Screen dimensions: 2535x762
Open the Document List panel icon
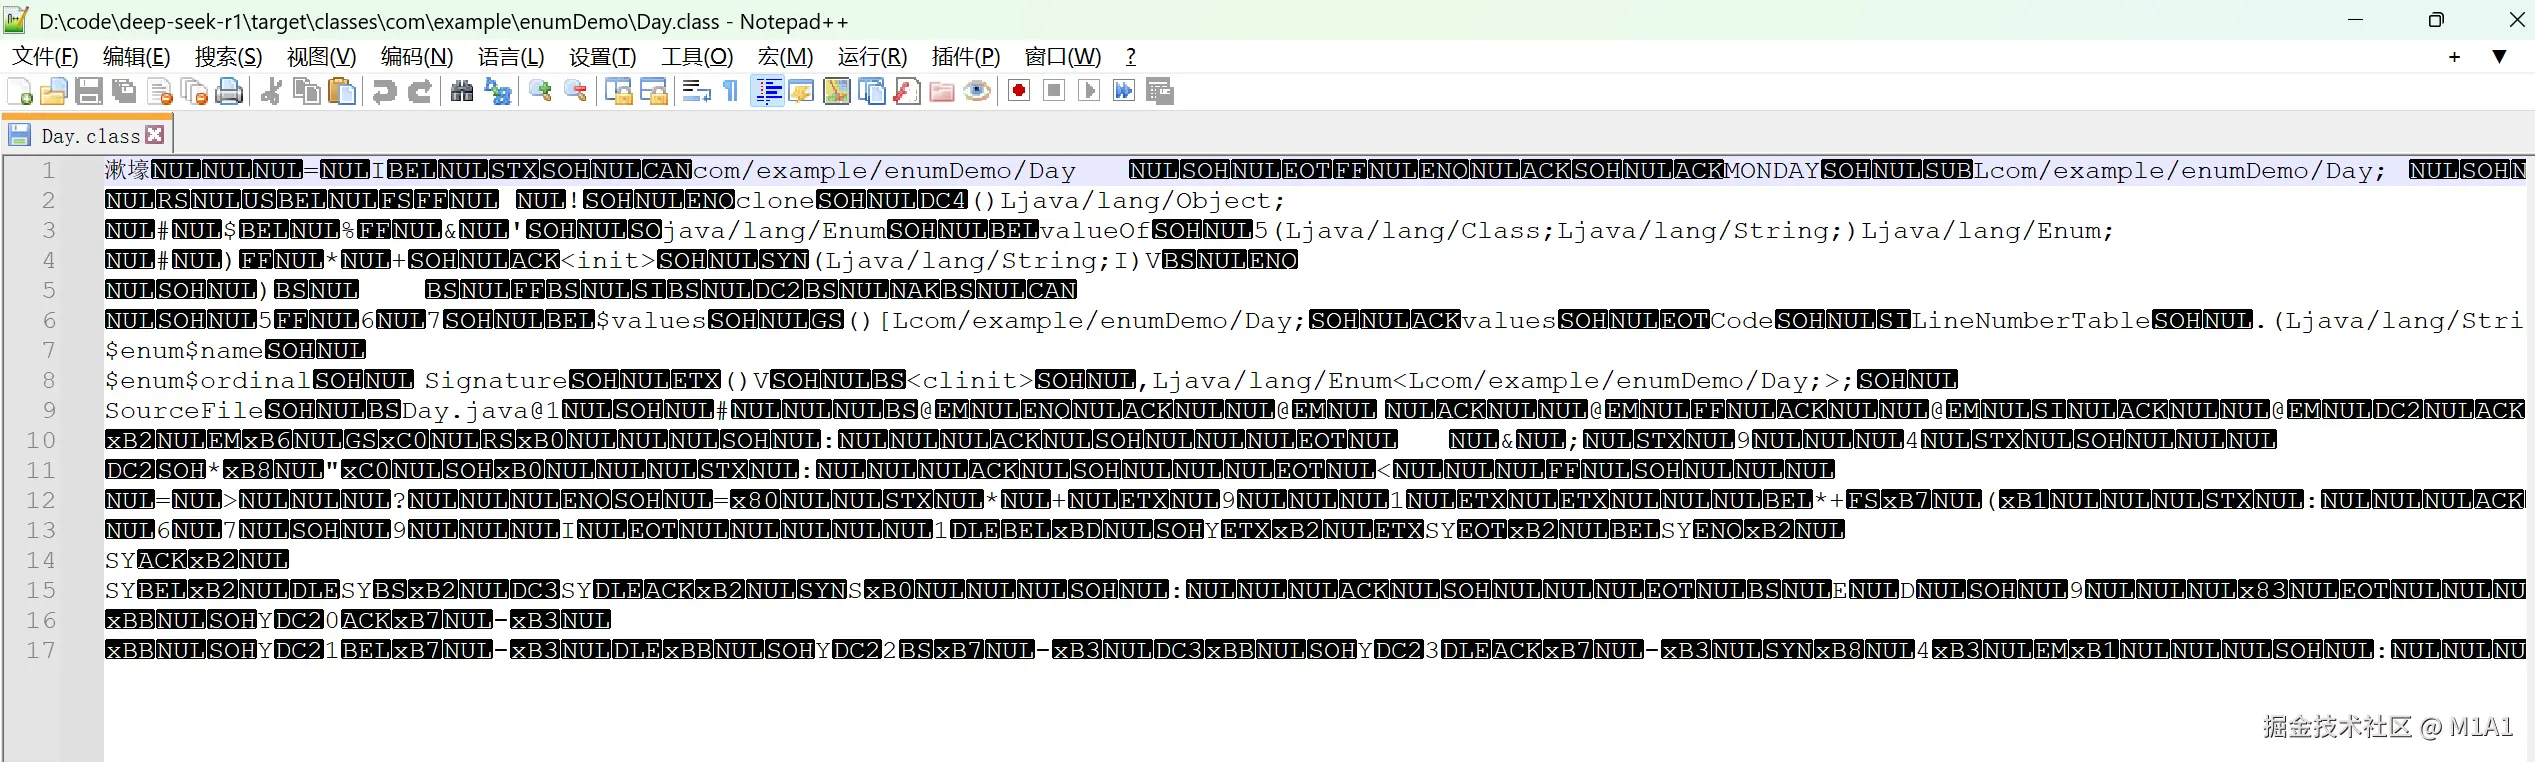(x=872, y=92)
